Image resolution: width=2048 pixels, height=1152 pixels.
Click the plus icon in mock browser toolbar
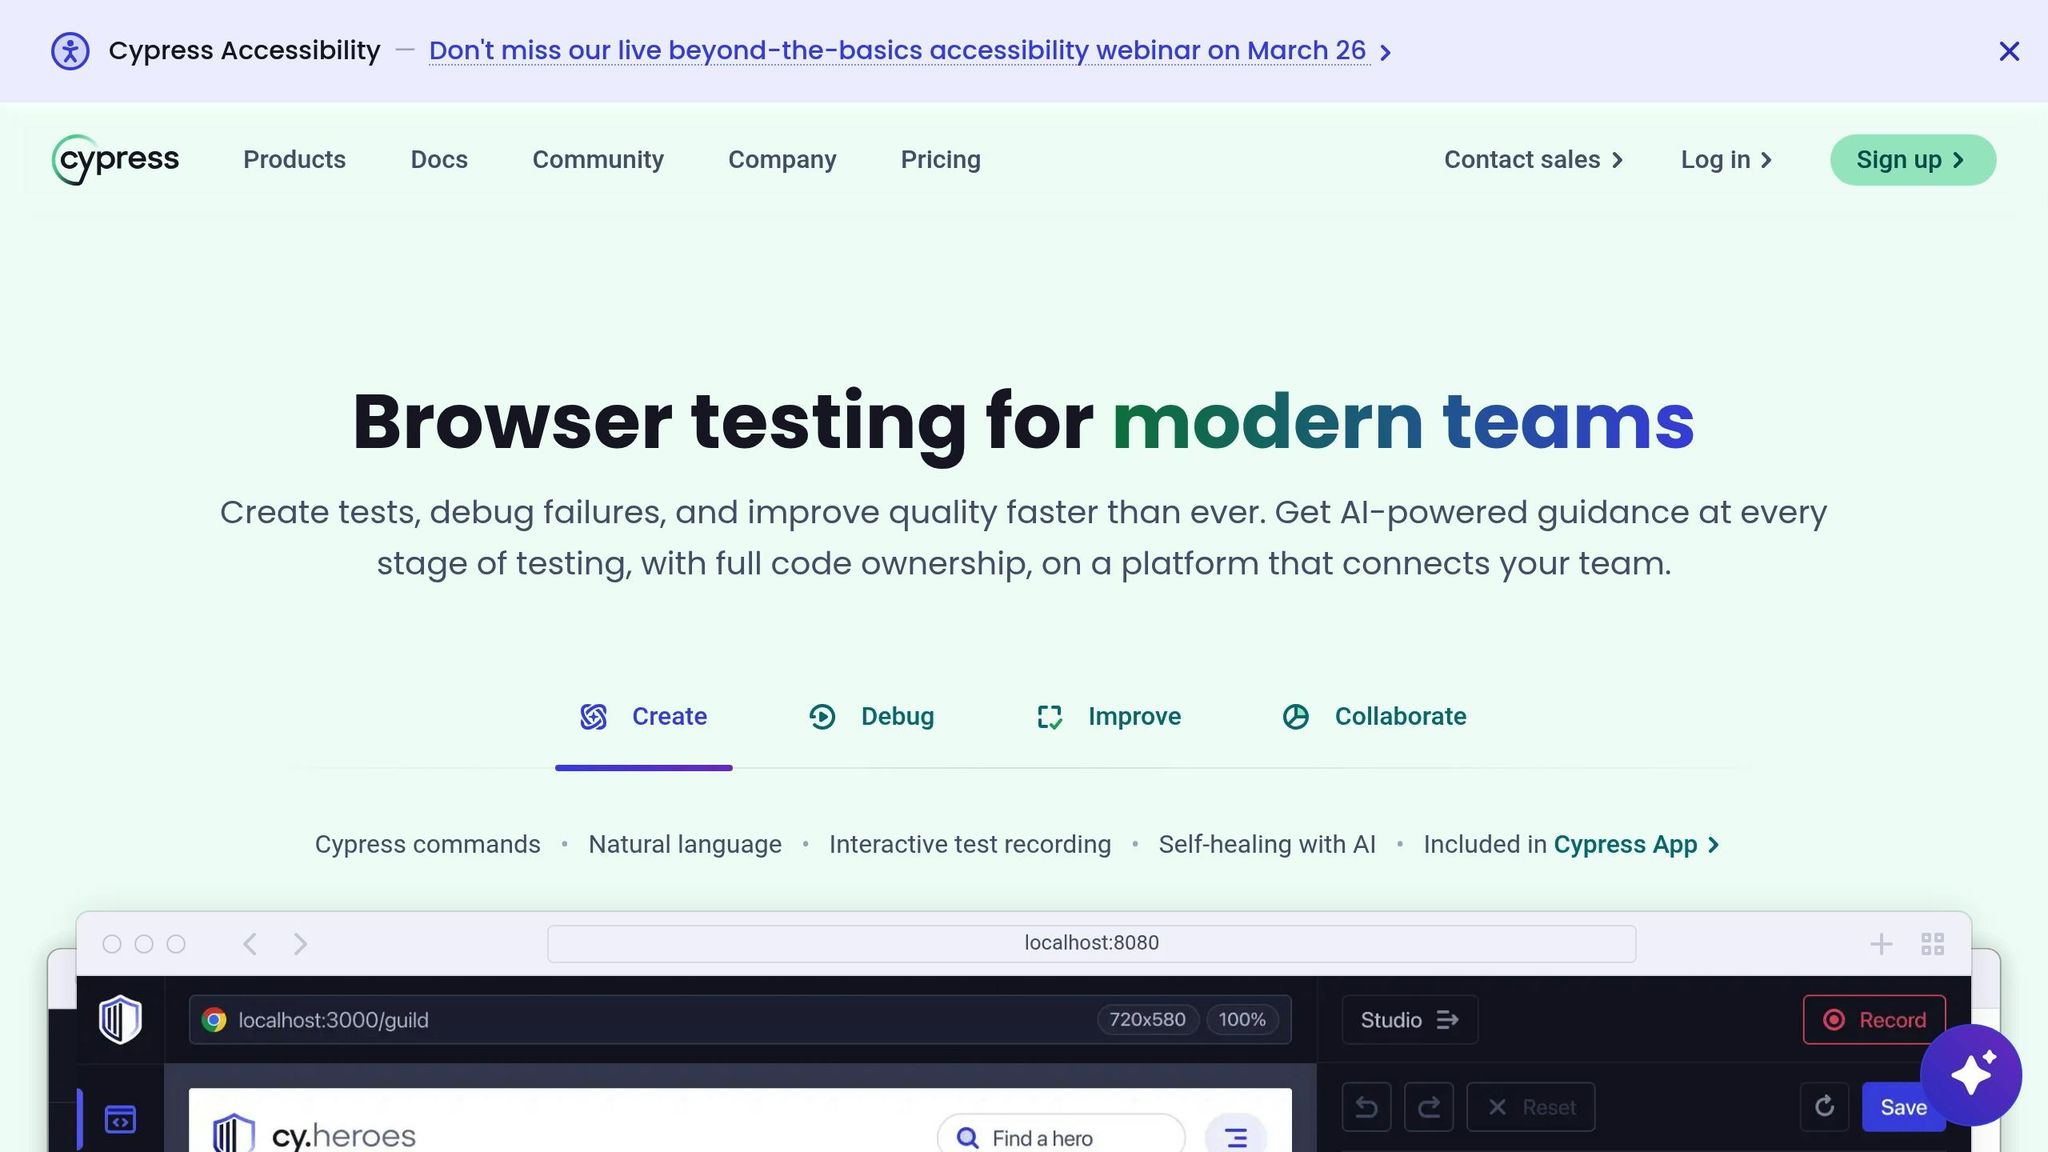coord(1881,944)
